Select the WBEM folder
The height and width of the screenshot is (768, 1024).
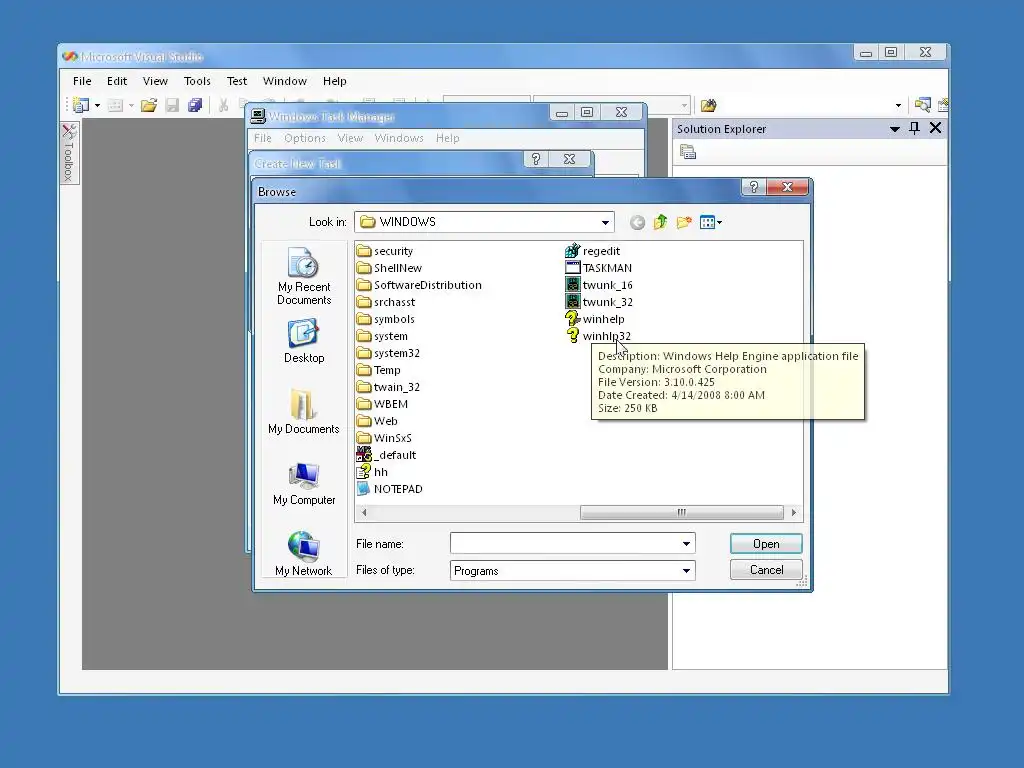(x=383, y=404)
